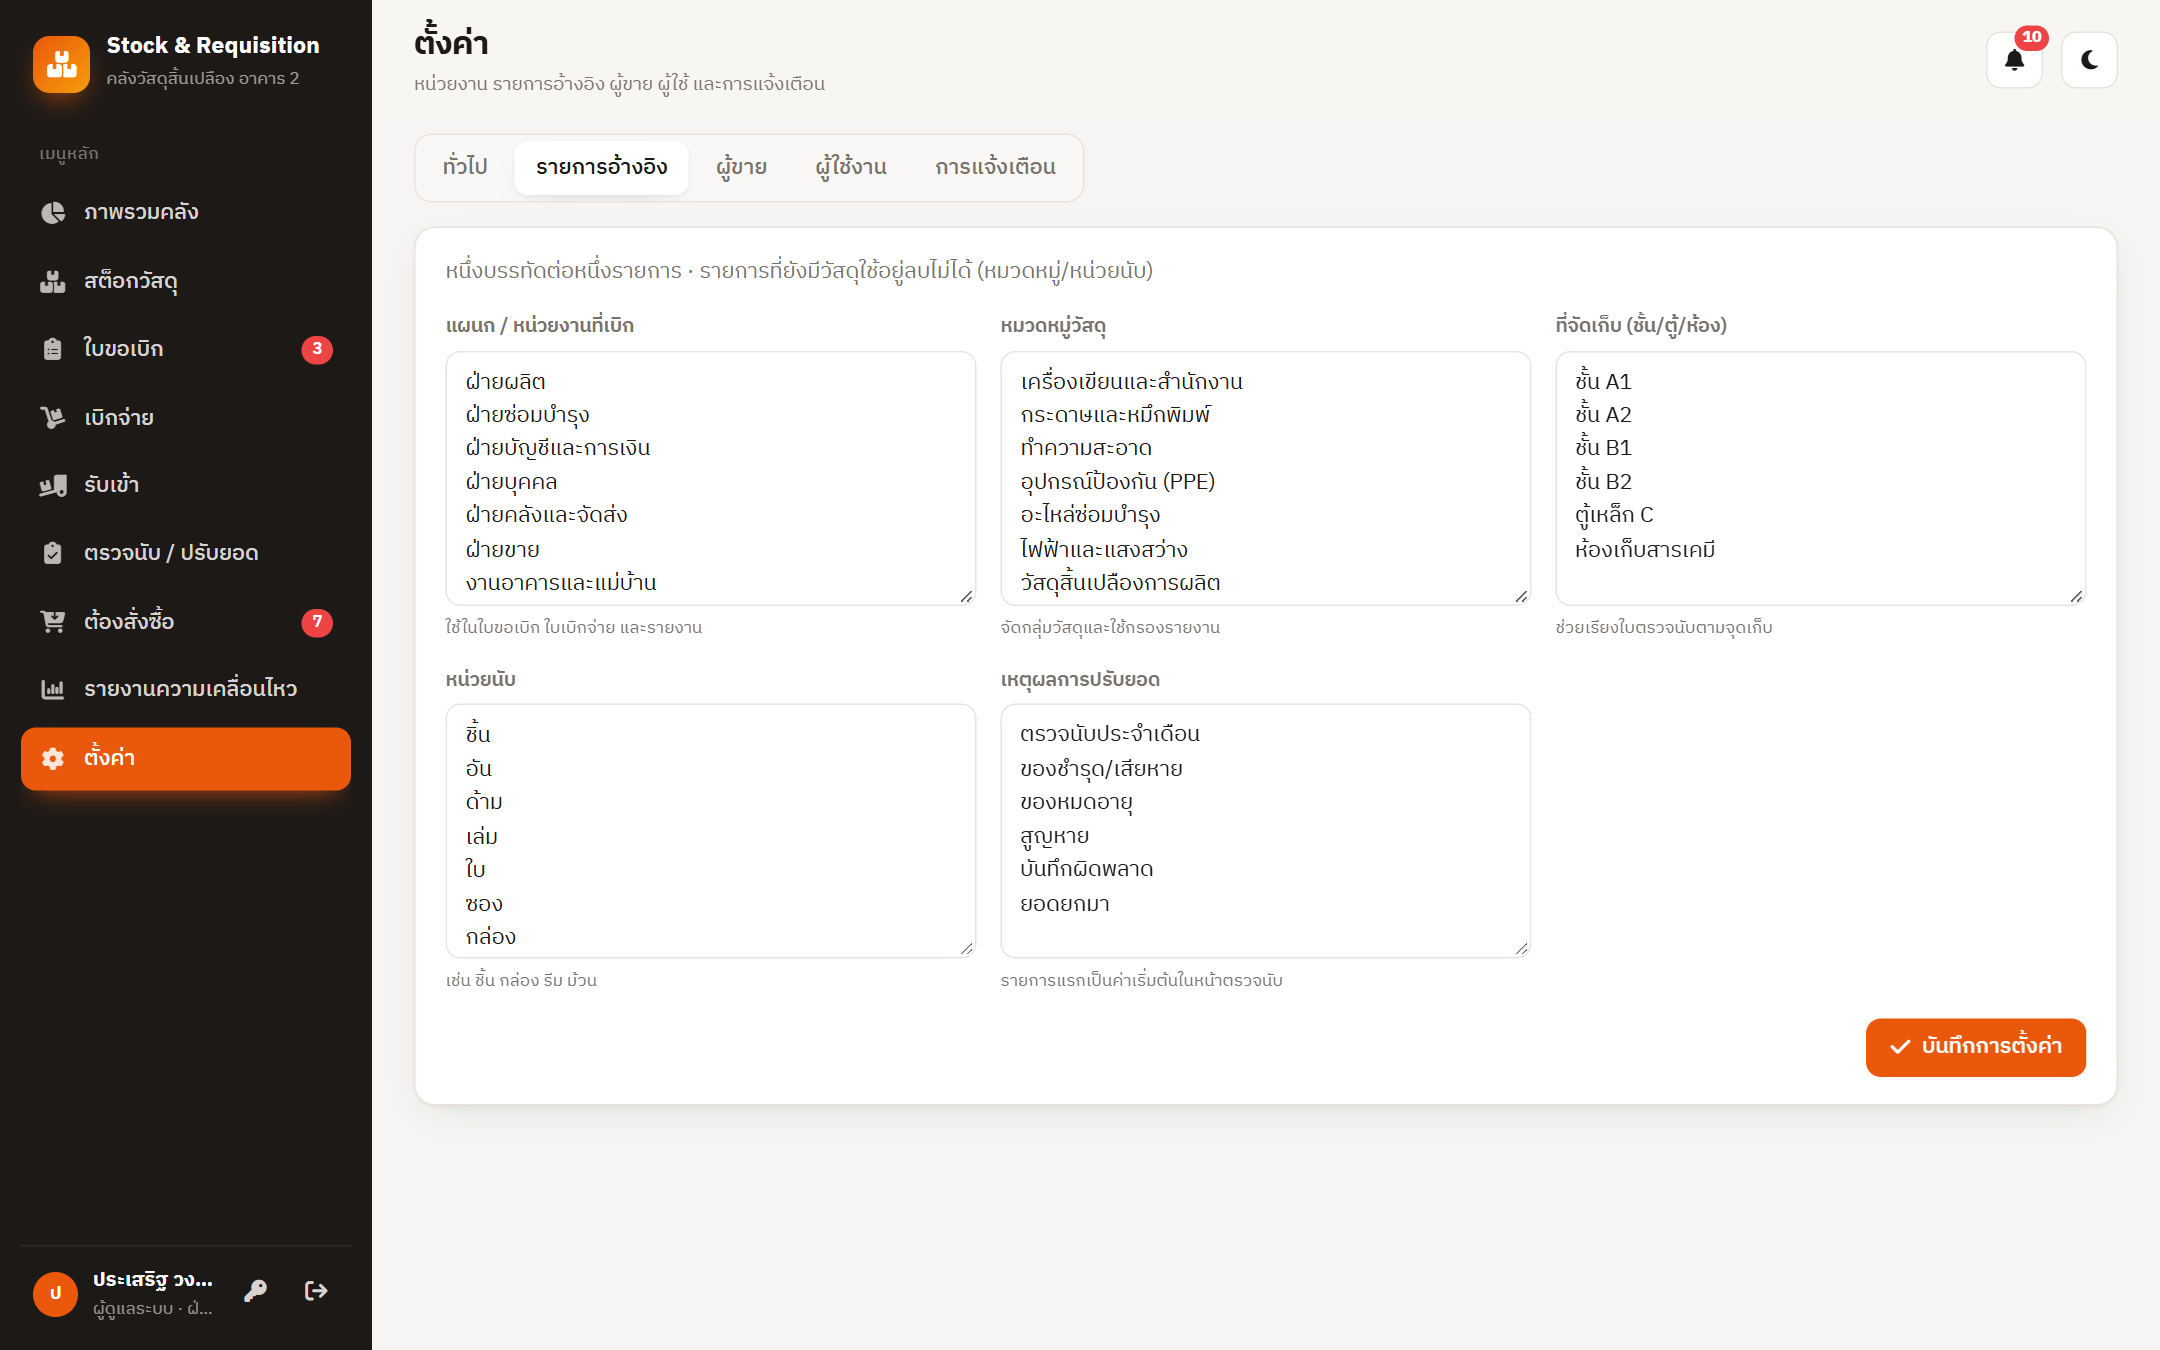Click in เหตุผลการปรับยอด textarea
This screenshot has height=1350, width=2160.
(x=1265, y=831)
